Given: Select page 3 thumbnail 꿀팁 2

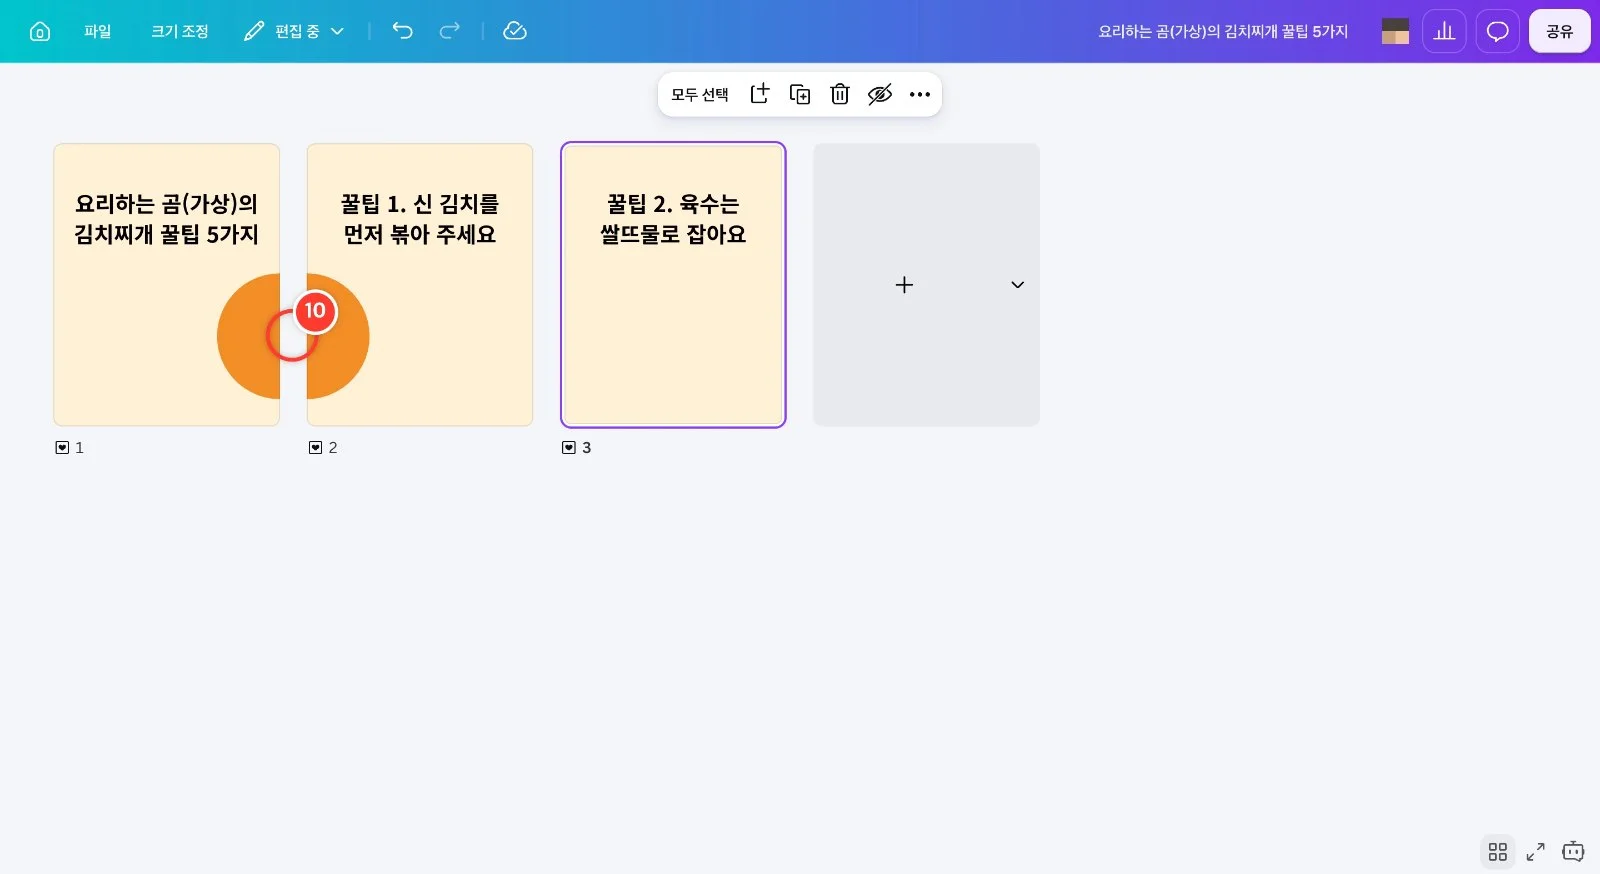Looking at the screenshot, I should (673, 285).
